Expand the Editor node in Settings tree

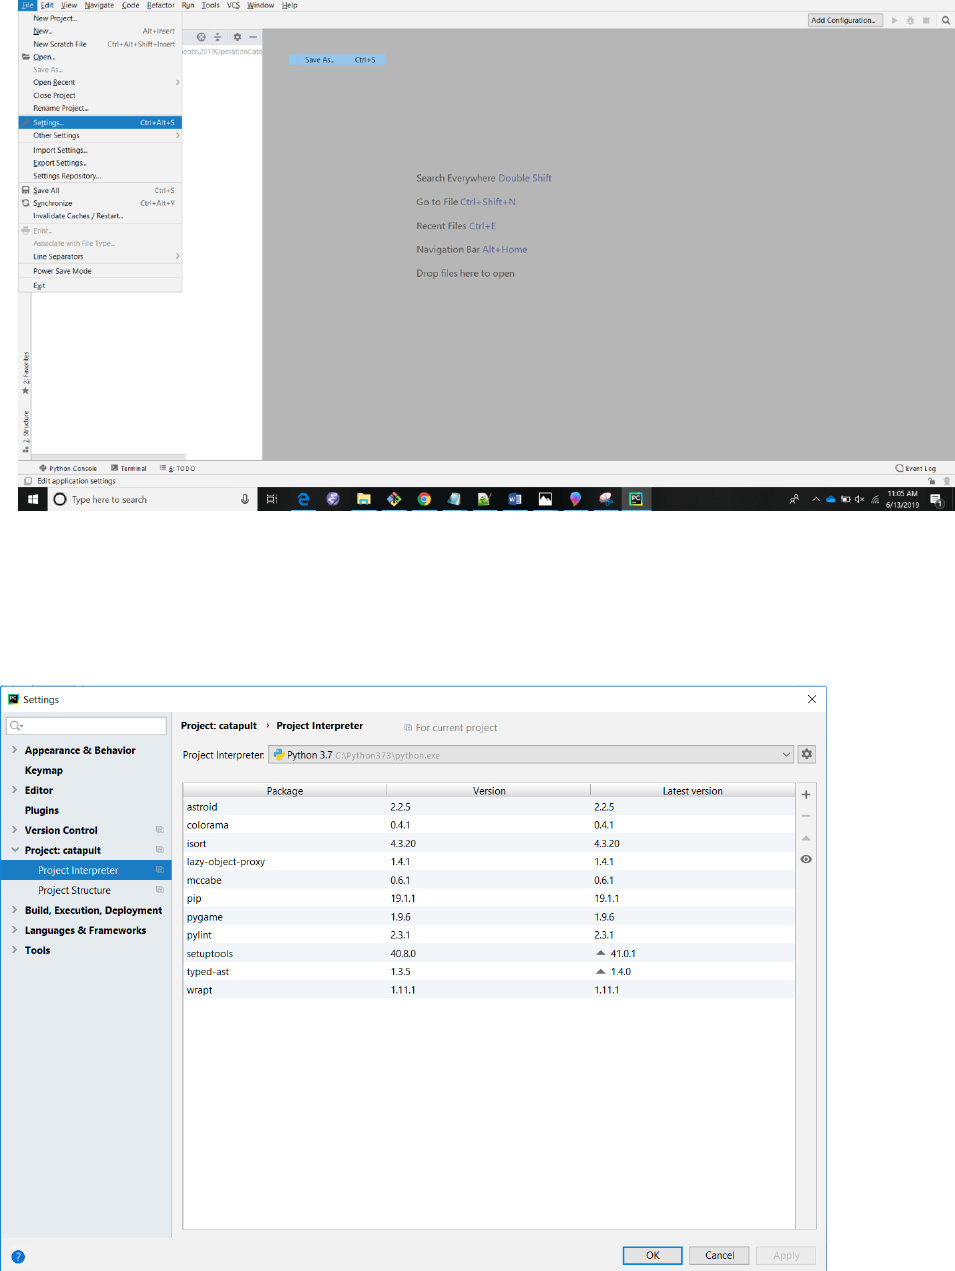14,790
